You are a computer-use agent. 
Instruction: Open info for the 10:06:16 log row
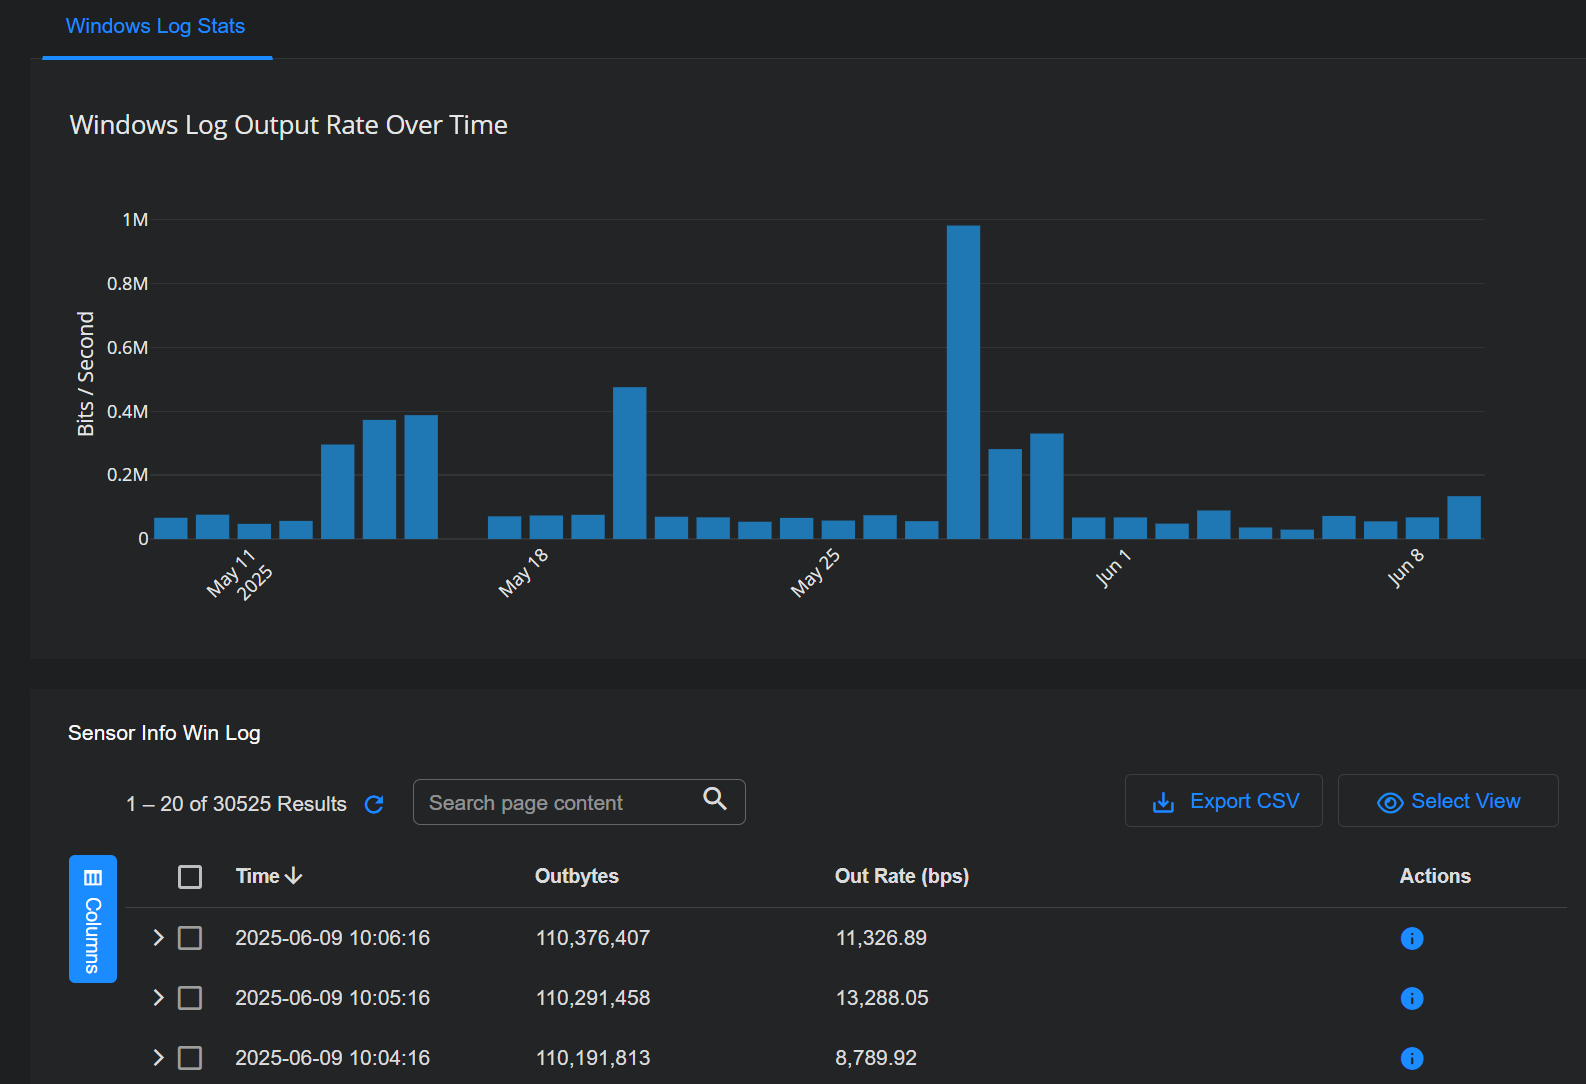pyautogui.click(x=1411, y=938)
